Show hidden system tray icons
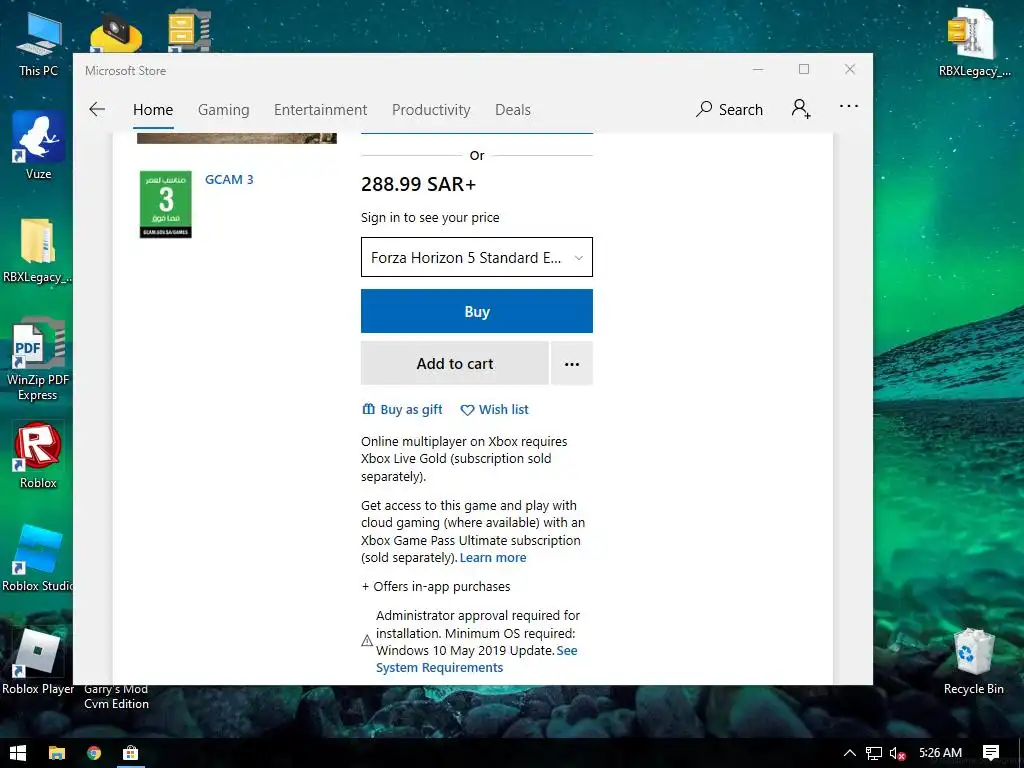Viewport: 1024px width, 768px height. point(850,753)
